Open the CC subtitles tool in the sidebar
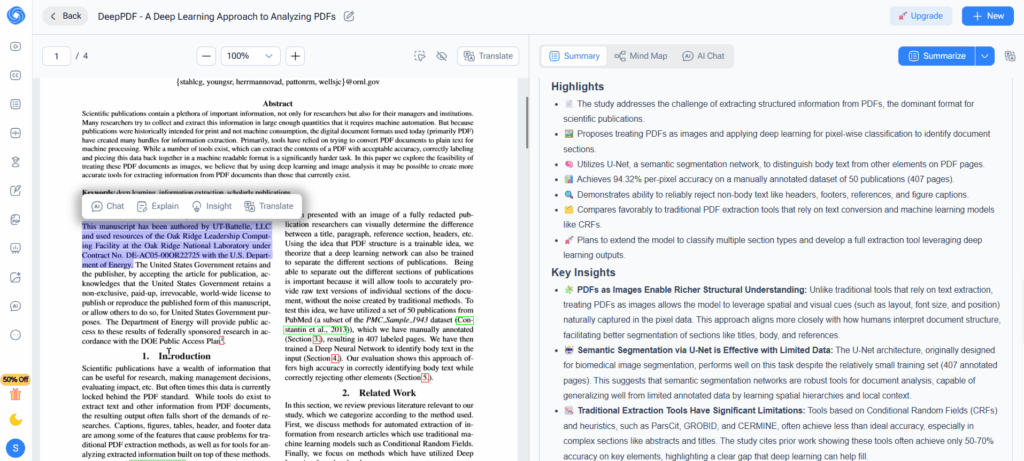The height and width of the screenshot is (461, 1024). (x=16, y=75)
